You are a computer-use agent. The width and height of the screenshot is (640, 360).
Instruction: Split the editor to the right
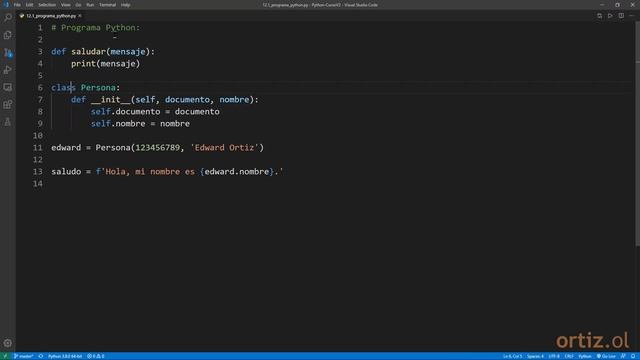click(621, 16)
